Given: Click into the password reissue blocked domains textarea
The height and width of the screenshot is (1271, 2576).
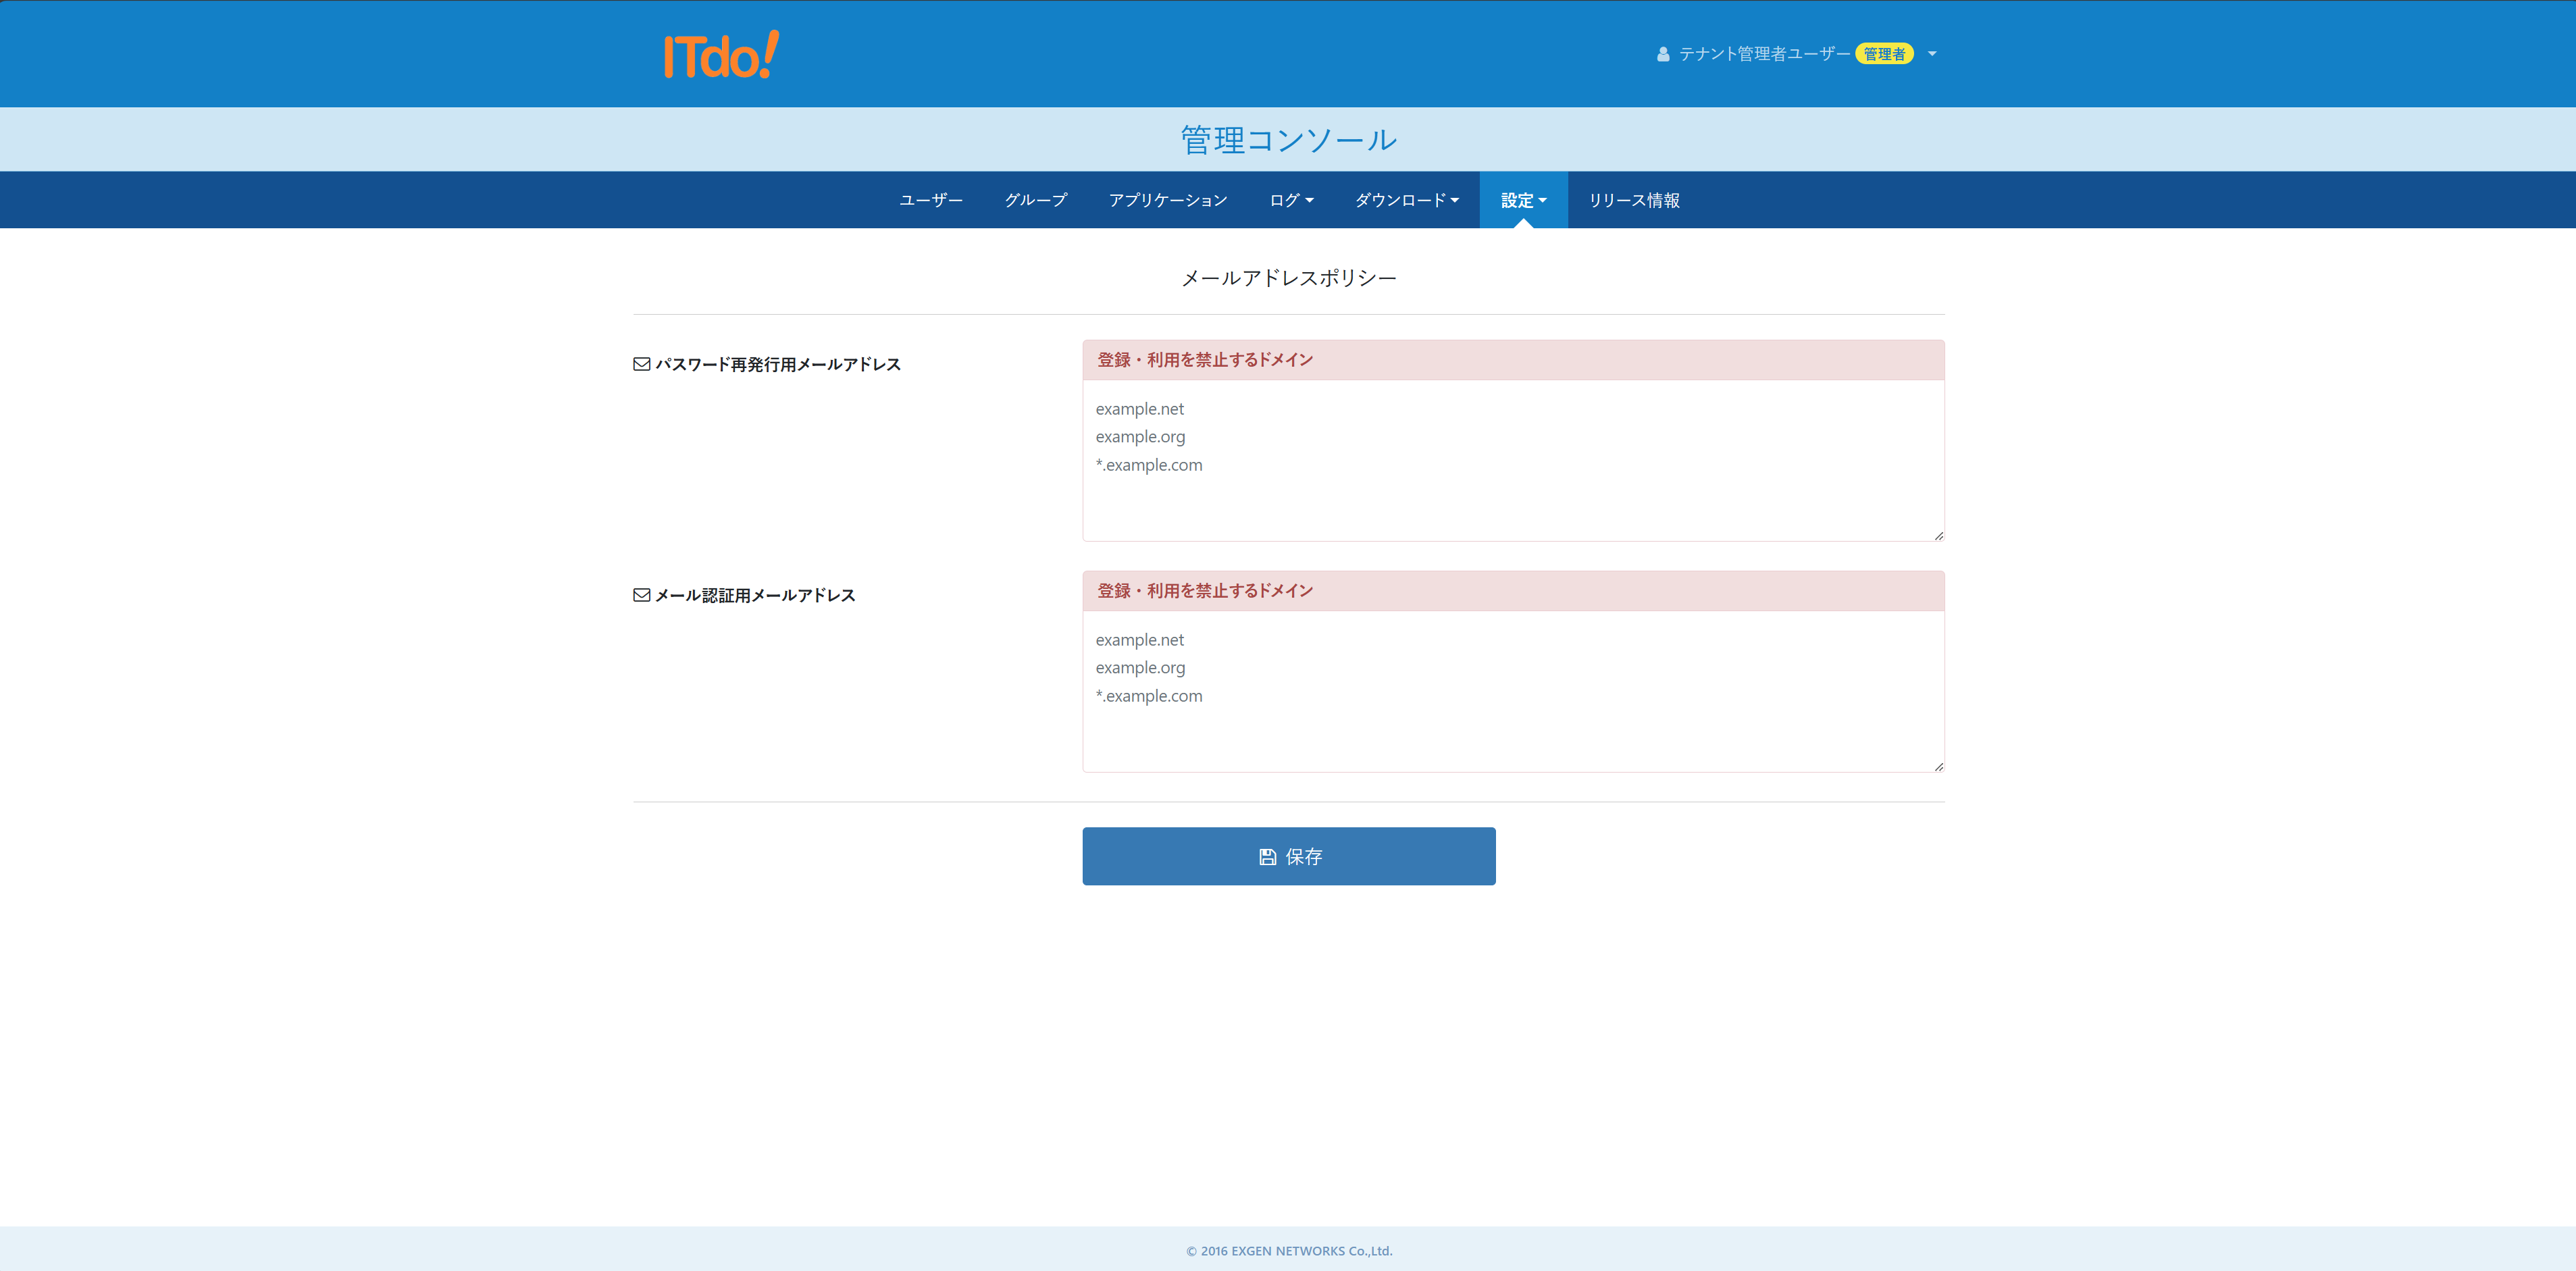Looking at the screenshot, I should [1512, 460].
